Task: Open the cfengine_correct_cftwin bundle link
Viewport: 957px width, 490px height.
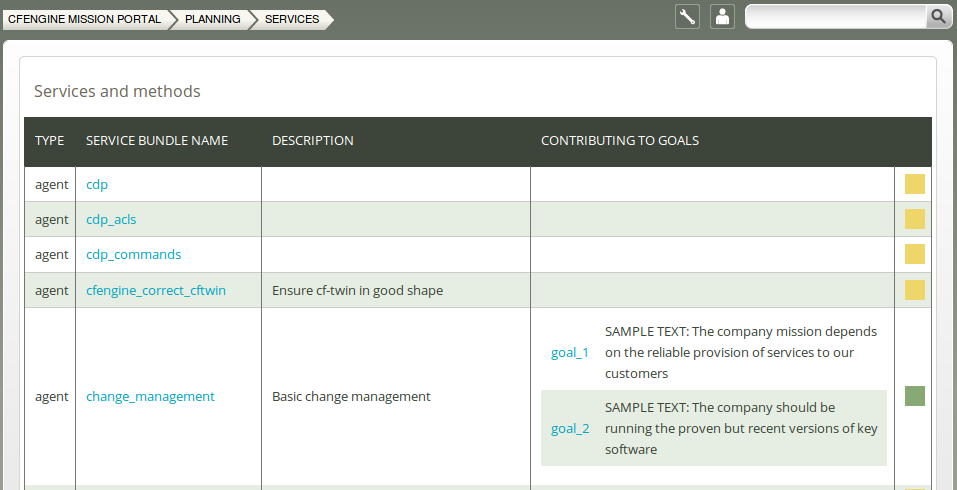Action: [156, 290]
